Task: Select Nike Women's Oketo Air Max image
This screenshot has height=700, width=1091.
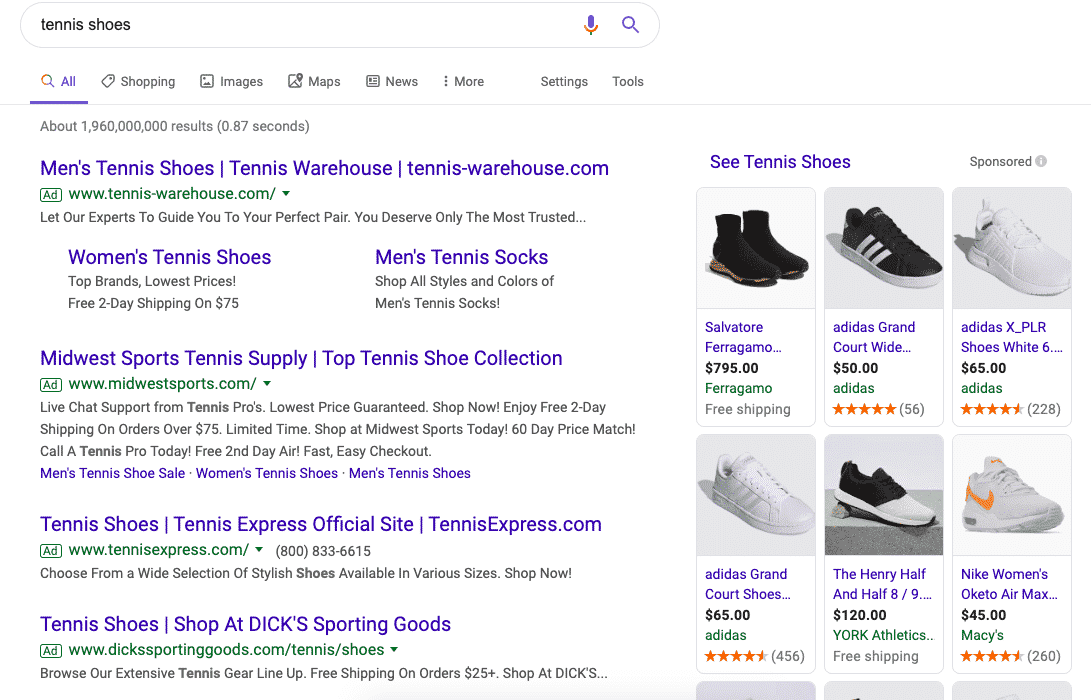Action: 1012,495
